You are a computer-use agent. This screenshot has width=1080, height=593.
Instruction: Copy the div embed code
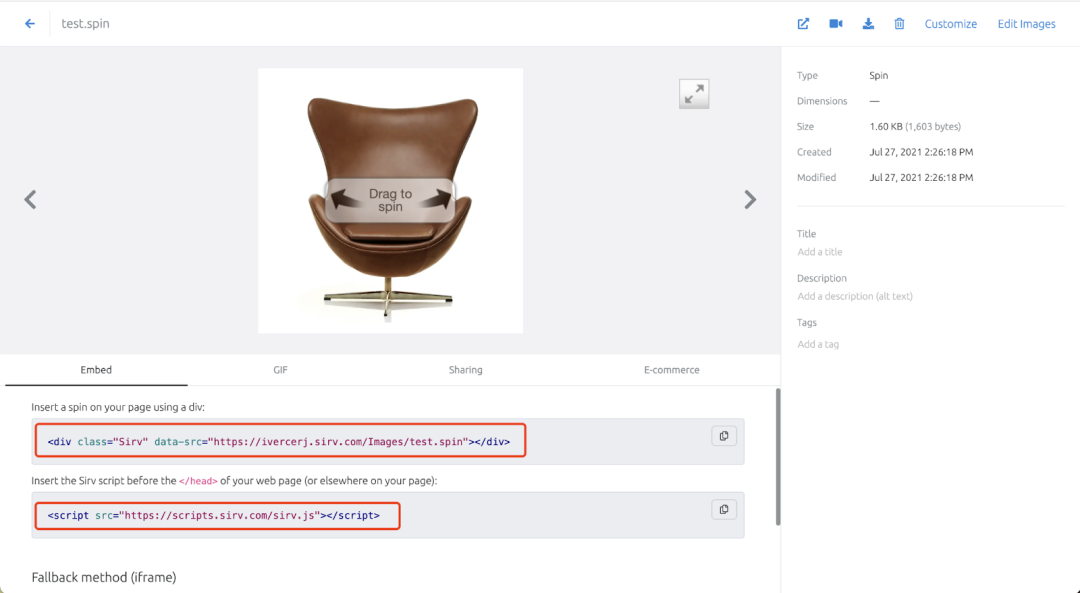[x=724, y=436]
